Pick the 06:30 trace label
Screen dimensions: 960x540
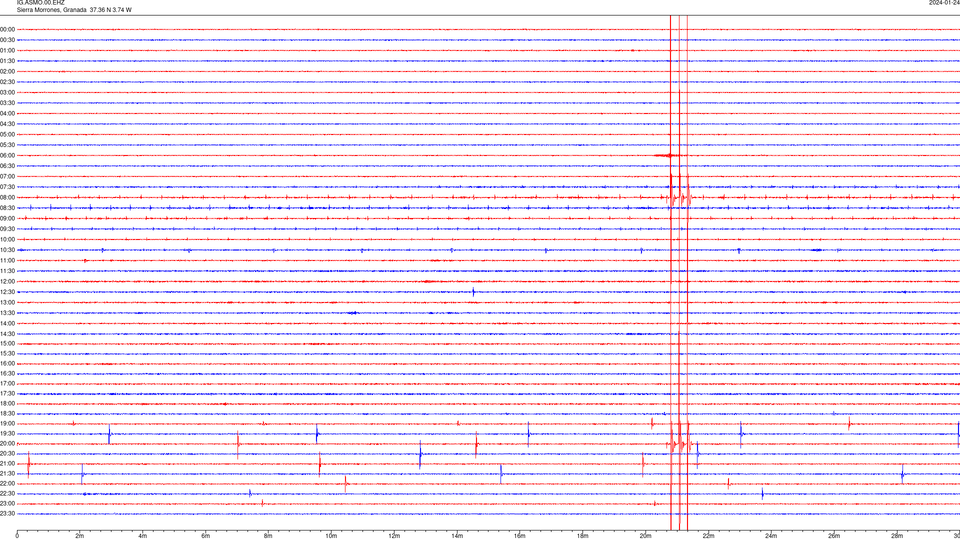click(x=7, y=166)
